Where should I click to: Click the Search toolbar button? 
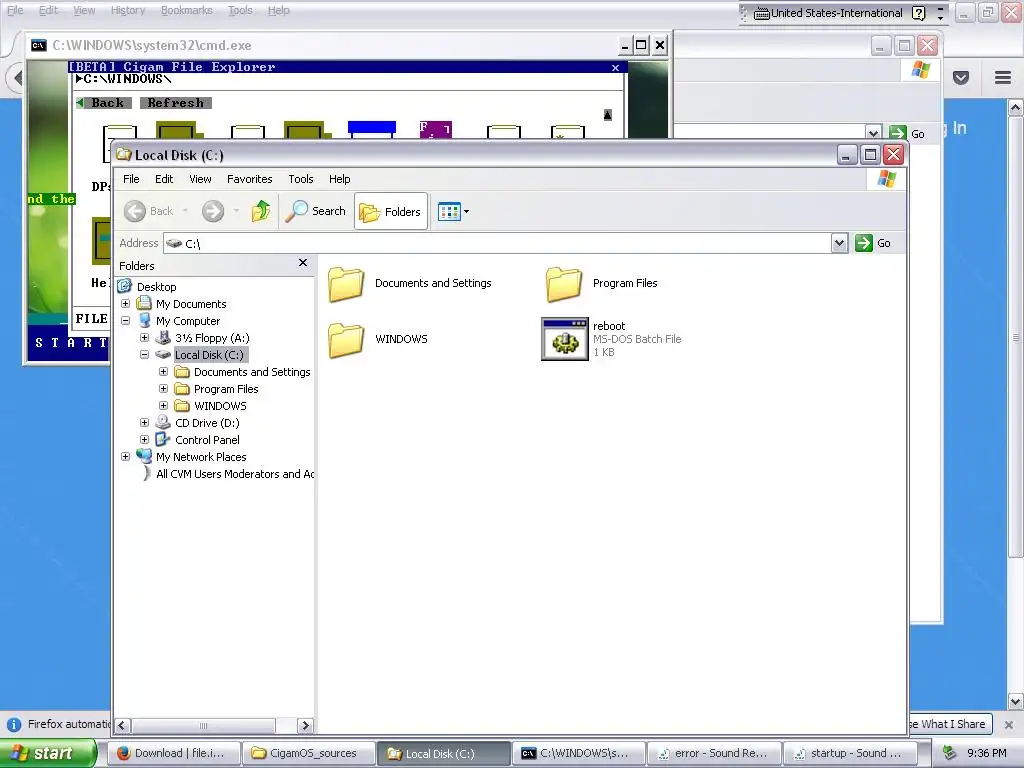coord(315,211)
